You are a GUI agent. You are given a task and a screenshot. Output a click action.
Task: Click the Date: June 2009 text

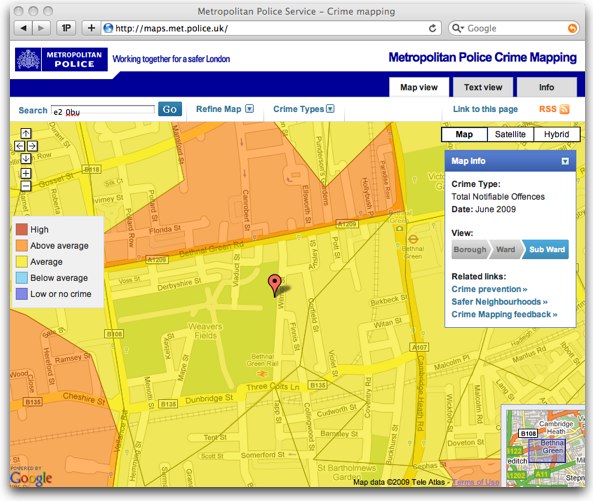483,209
